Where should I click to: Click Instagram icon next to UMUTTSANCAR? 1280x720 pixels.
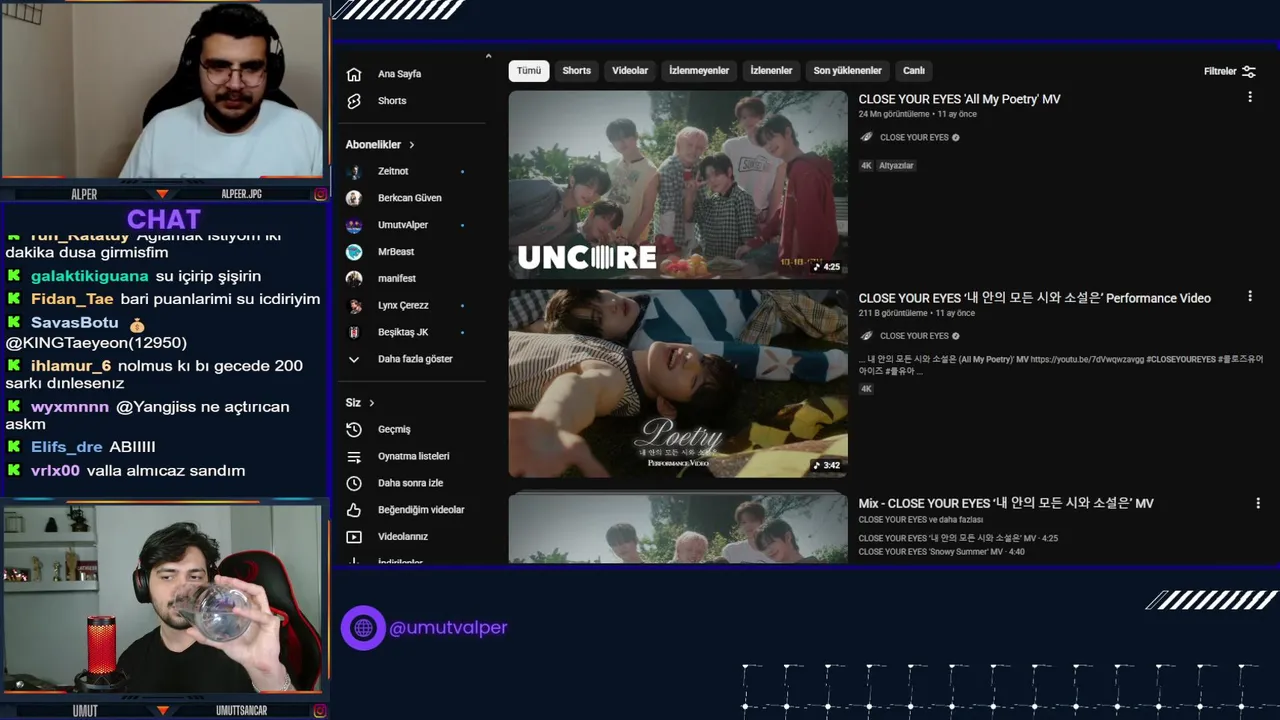click(320, 711)
